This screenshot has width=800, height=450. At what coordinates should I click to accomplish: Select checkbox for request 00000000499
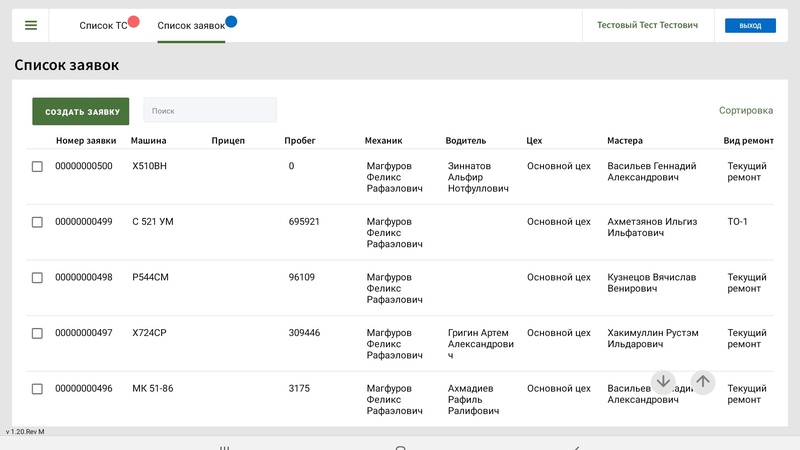pos(37,222)
